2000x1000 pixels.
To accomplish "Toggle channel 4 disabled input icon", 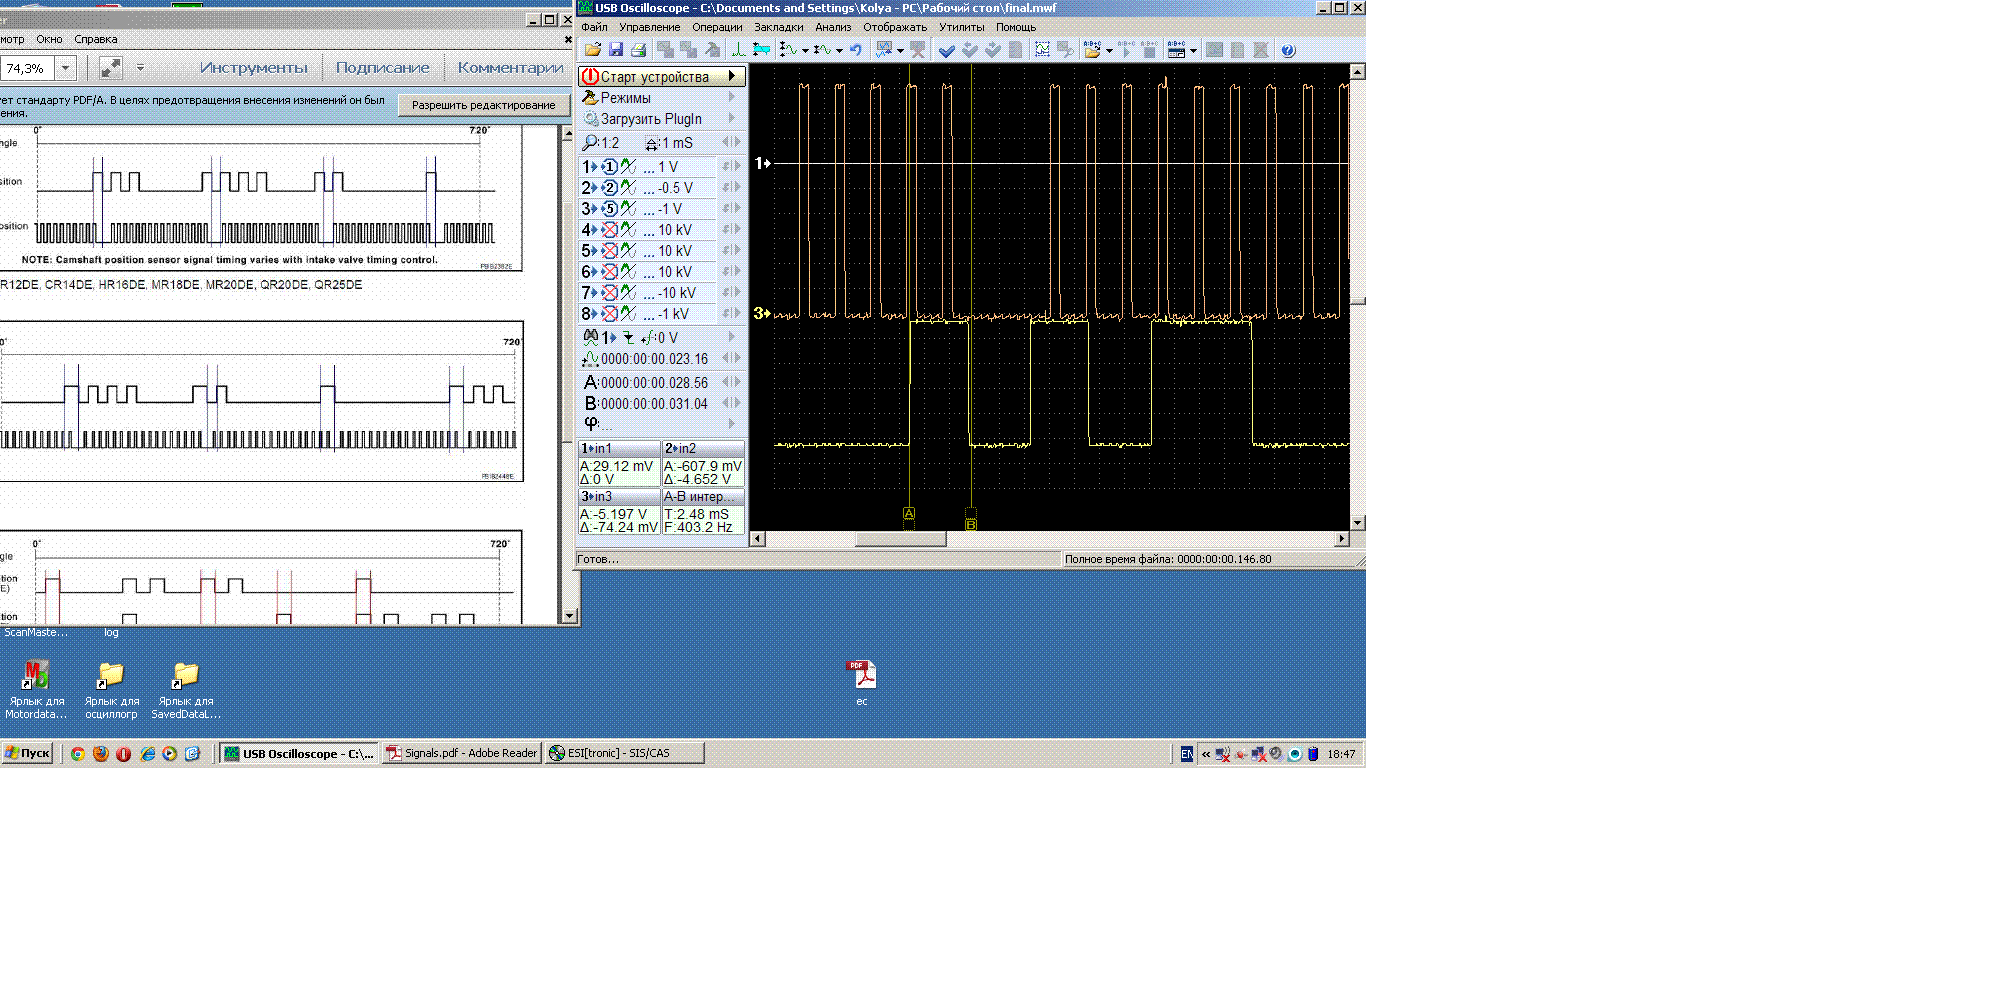I will click(x=609, y=230).
